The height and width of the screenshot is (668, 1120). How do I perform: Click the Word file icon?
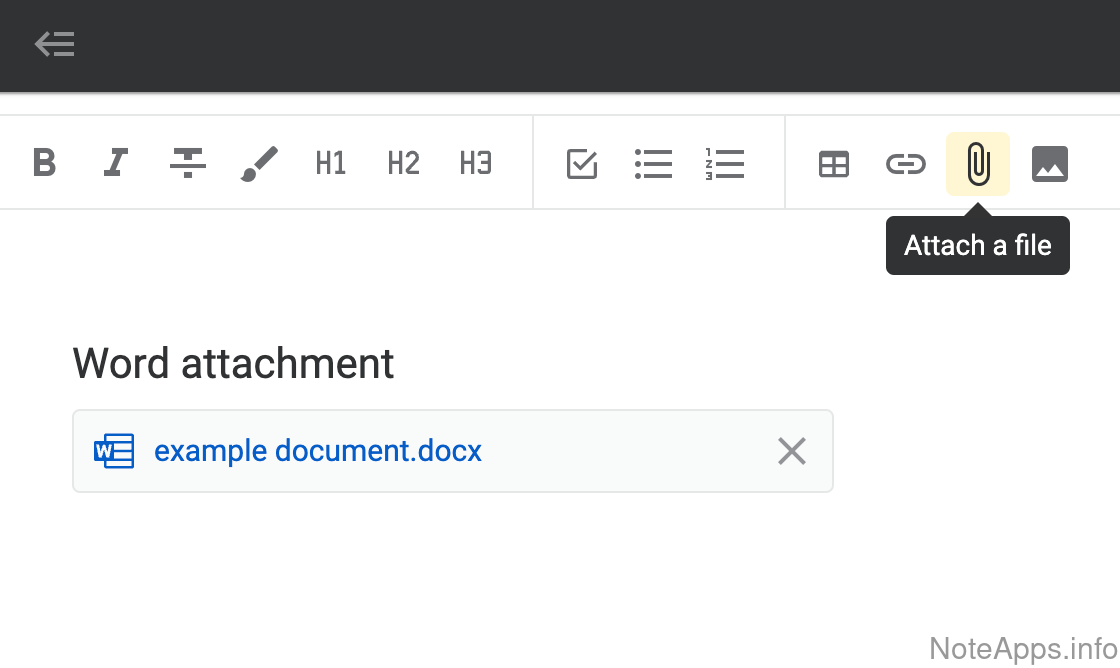point(114,451)
